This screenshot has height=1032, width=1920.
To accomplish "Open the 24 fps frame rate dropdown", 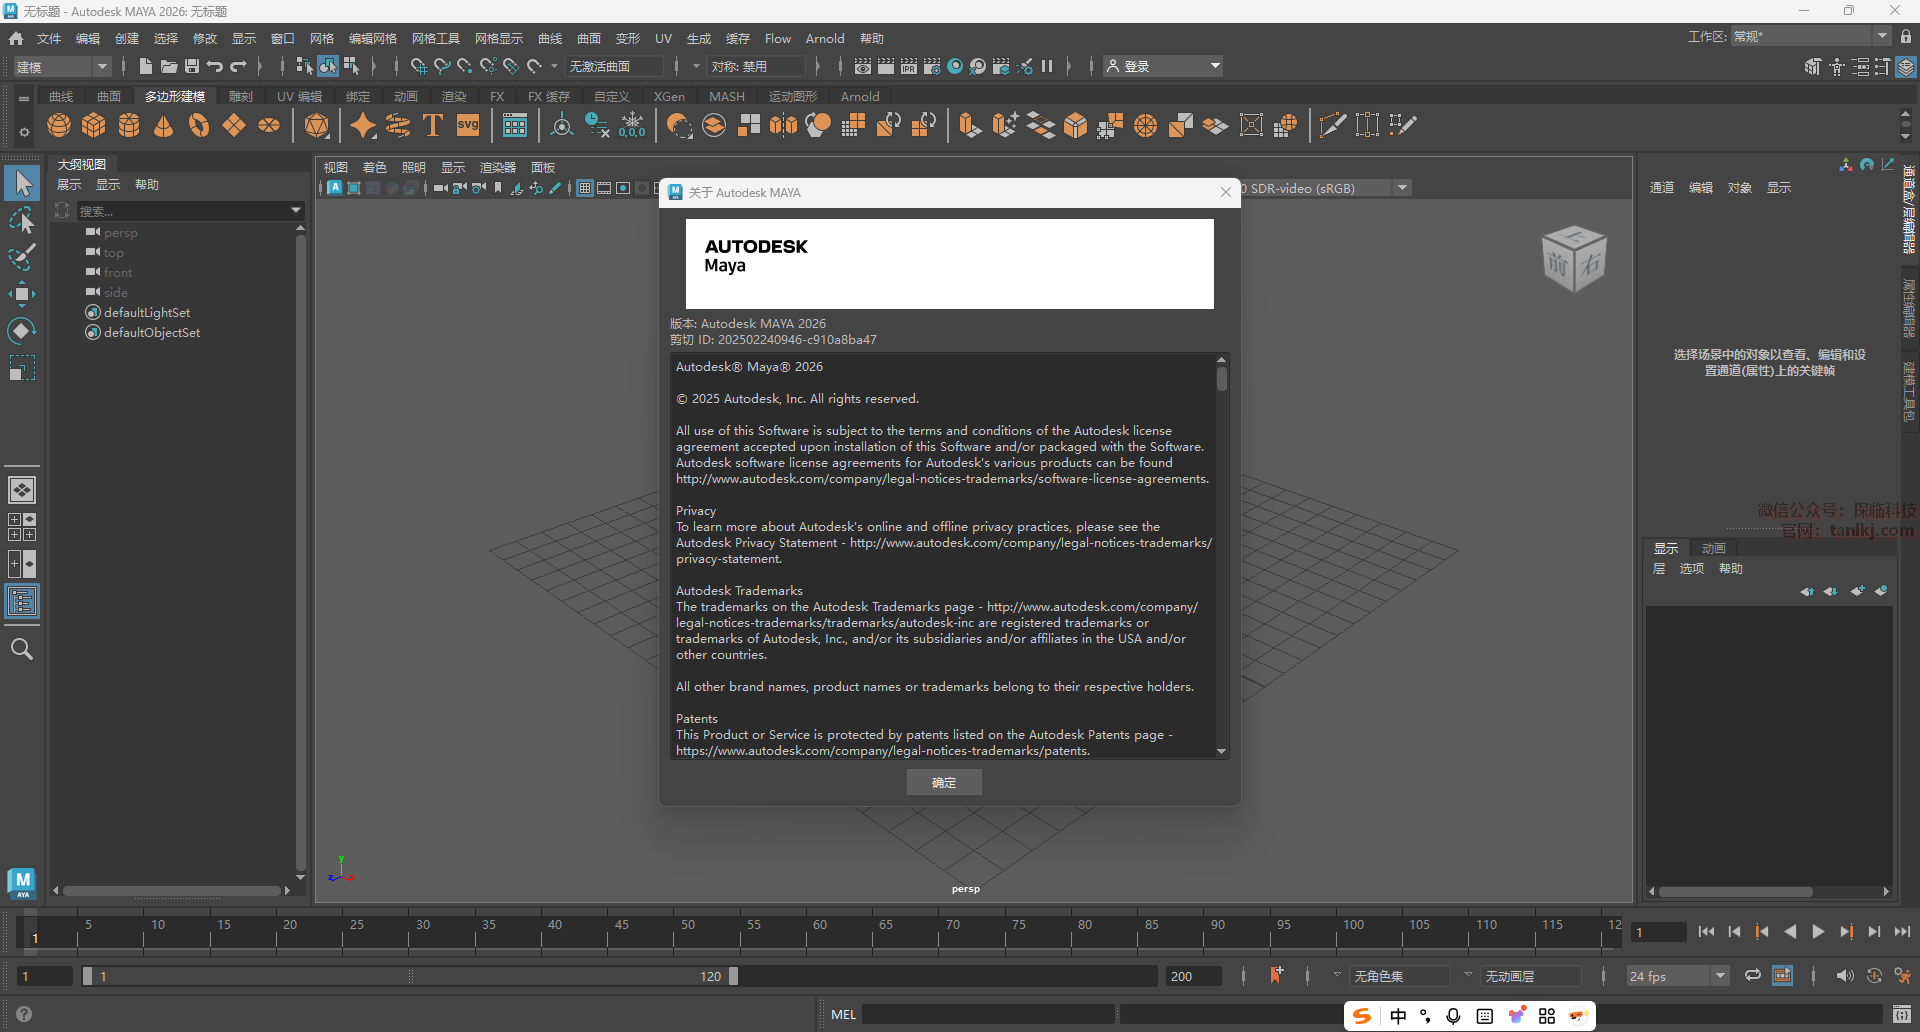I will (x=1677, y=976).
